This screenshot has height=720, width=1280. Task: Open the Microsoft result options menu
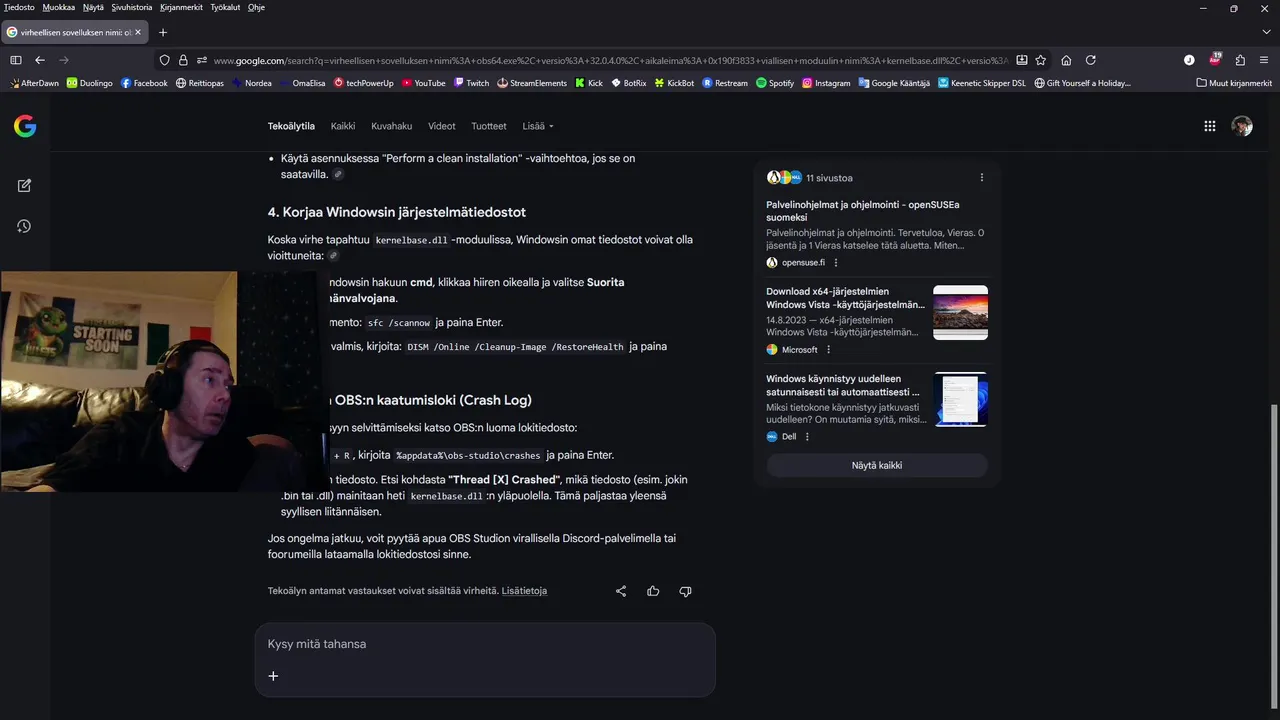pyautogui.click(x=828, y=350)
